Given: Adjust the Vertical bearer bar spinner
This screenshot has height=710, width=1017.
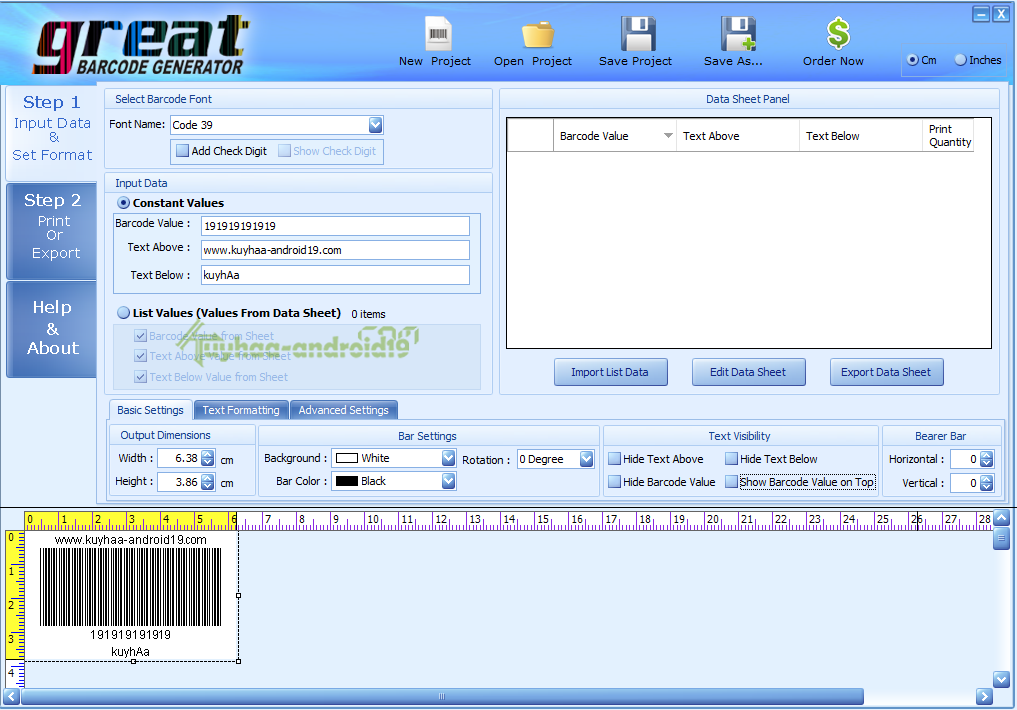Looking at the screenshot, I should (987, 483).
